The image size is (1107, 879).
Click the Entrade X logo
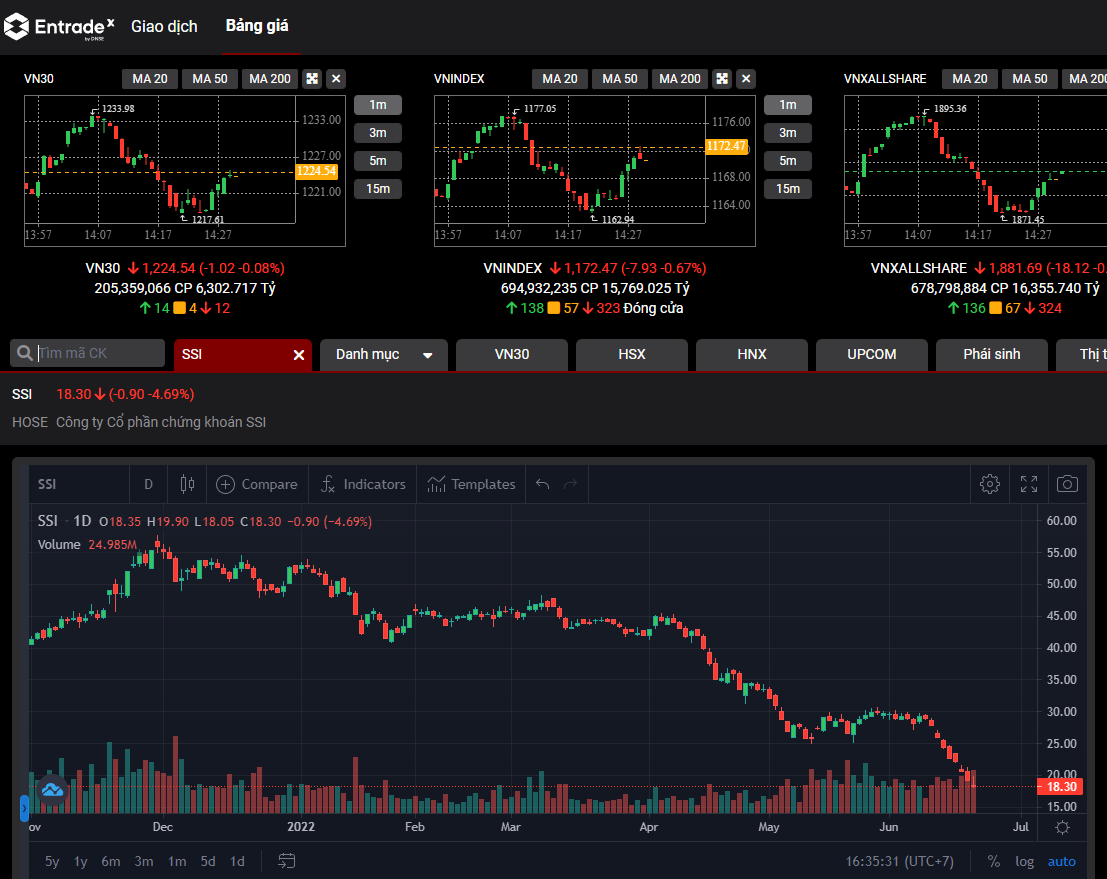coord(59,27)
